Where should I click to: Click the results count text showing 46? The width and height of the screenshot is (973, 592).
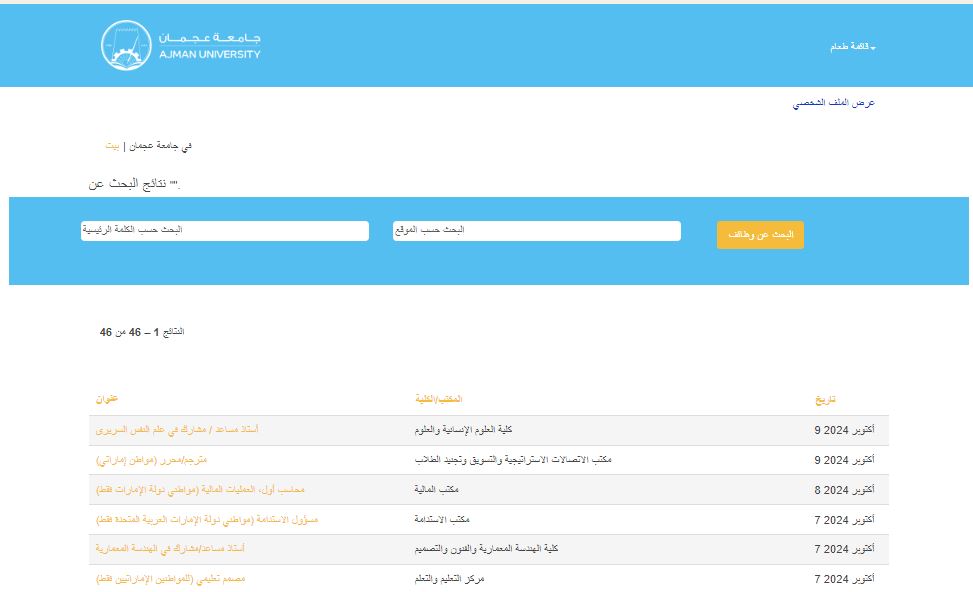click(x=142, y=331)
